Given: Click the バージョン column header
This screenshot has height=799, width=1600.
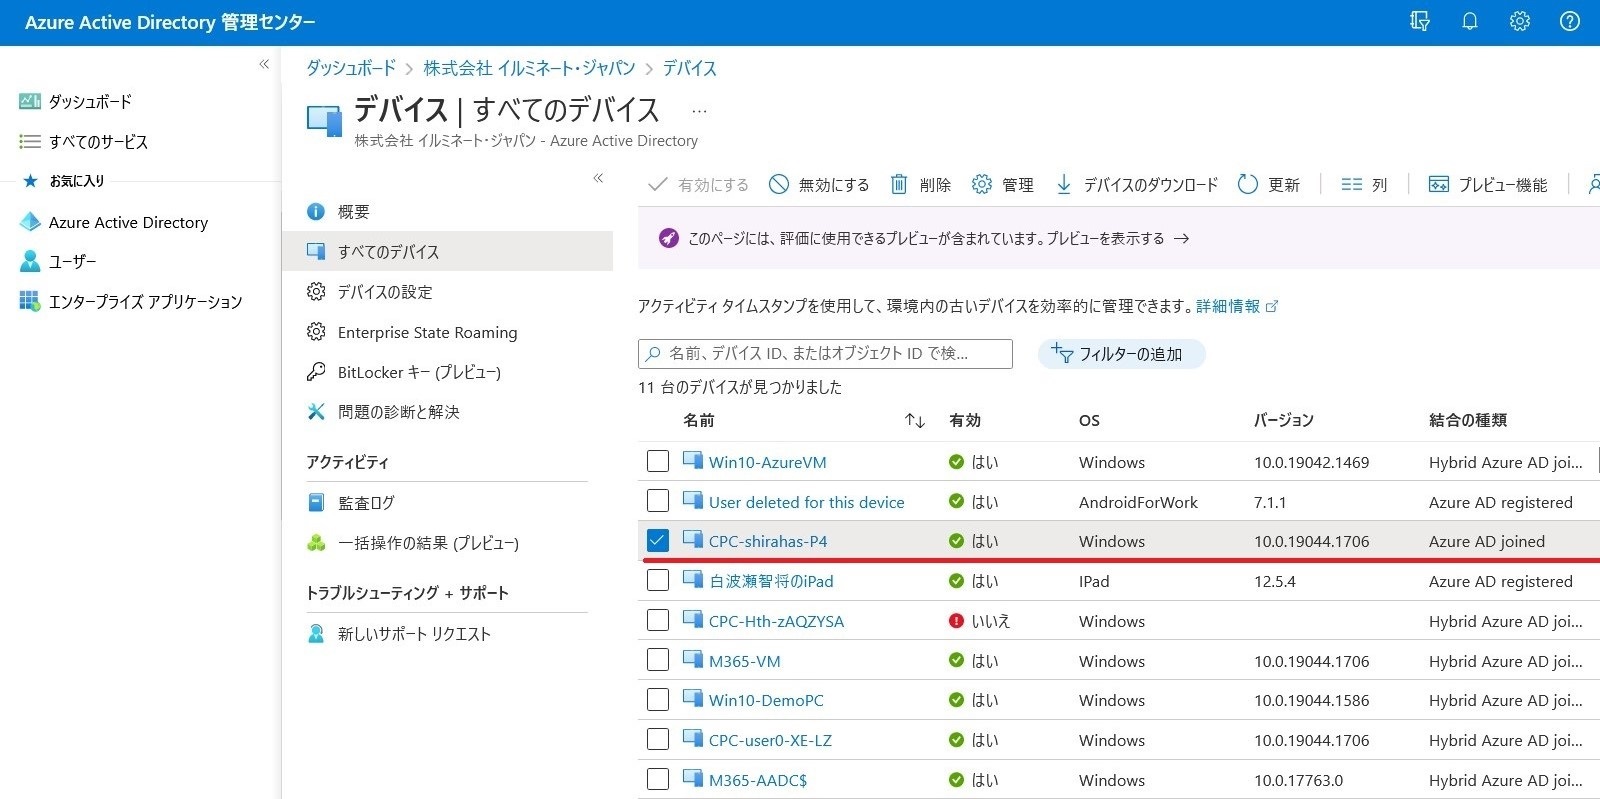Looking at the screenshot, I should [1284, 420].
